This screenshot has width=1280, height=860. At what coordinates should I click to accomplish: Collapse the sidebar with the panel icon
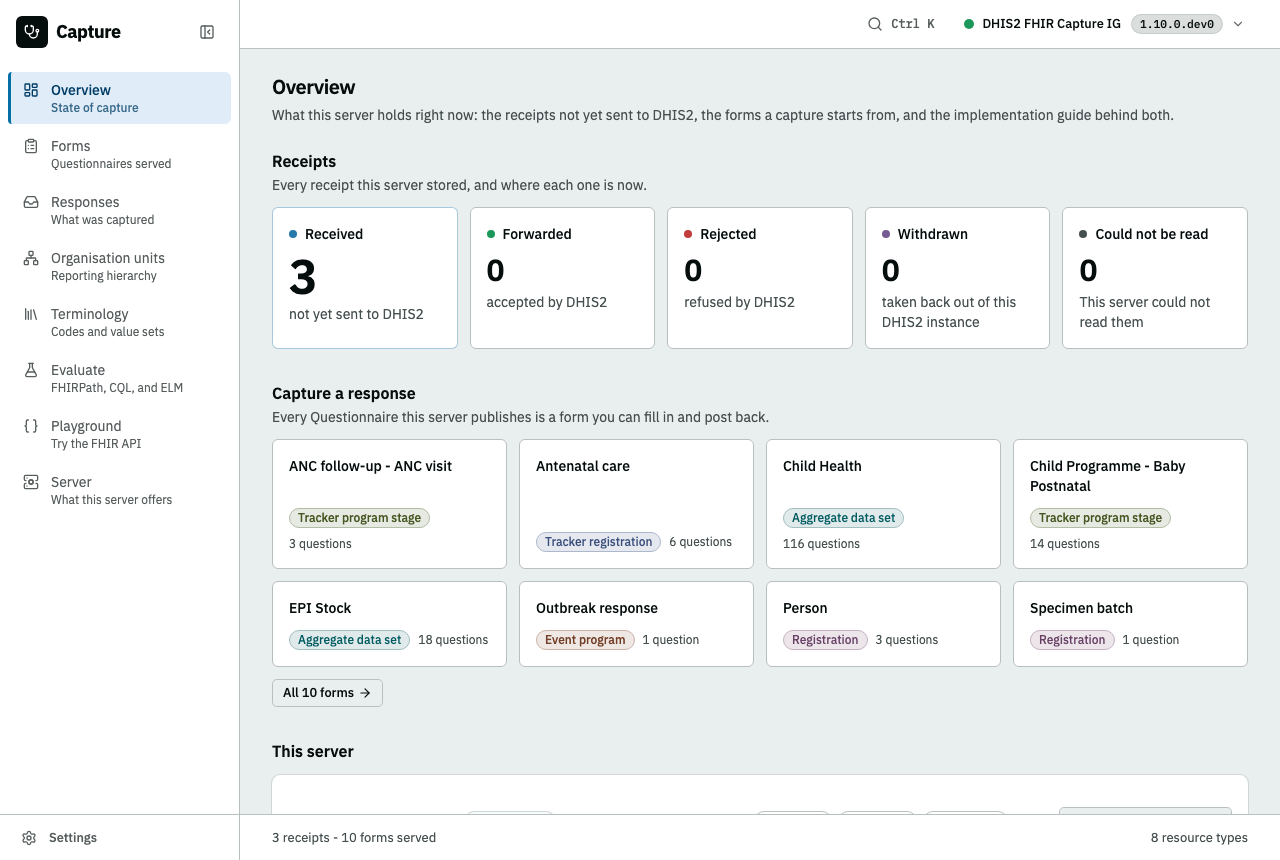(x=207, y=32)
